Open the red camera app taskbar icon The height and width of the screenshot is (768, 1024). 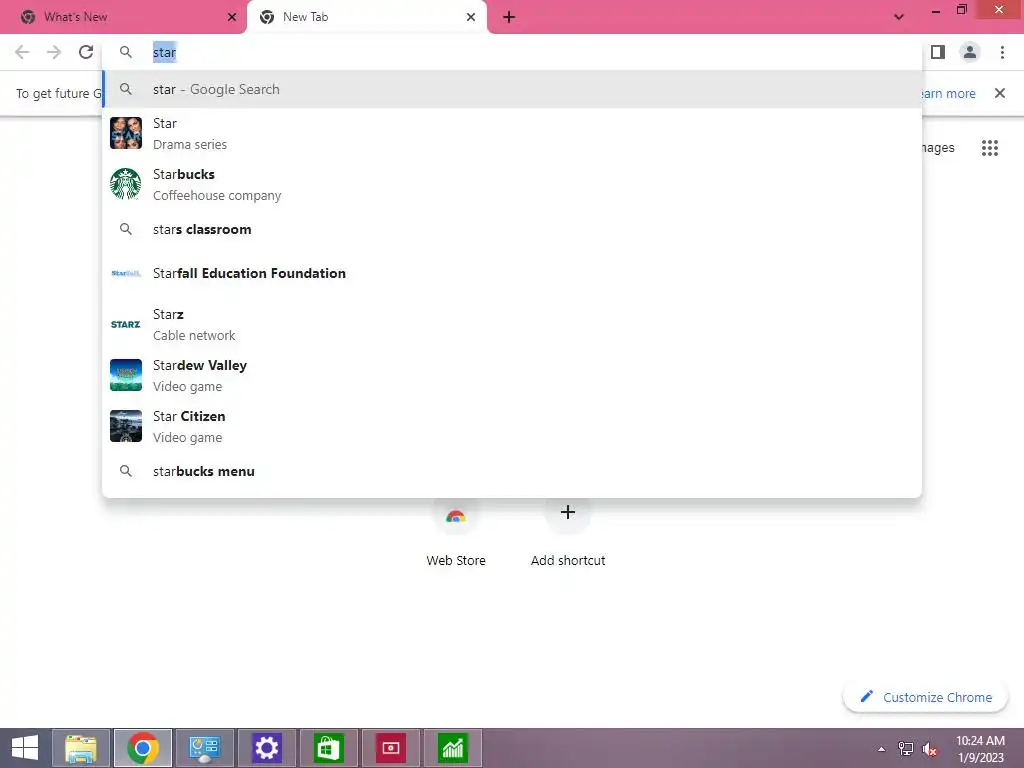[x=391, y=748]
